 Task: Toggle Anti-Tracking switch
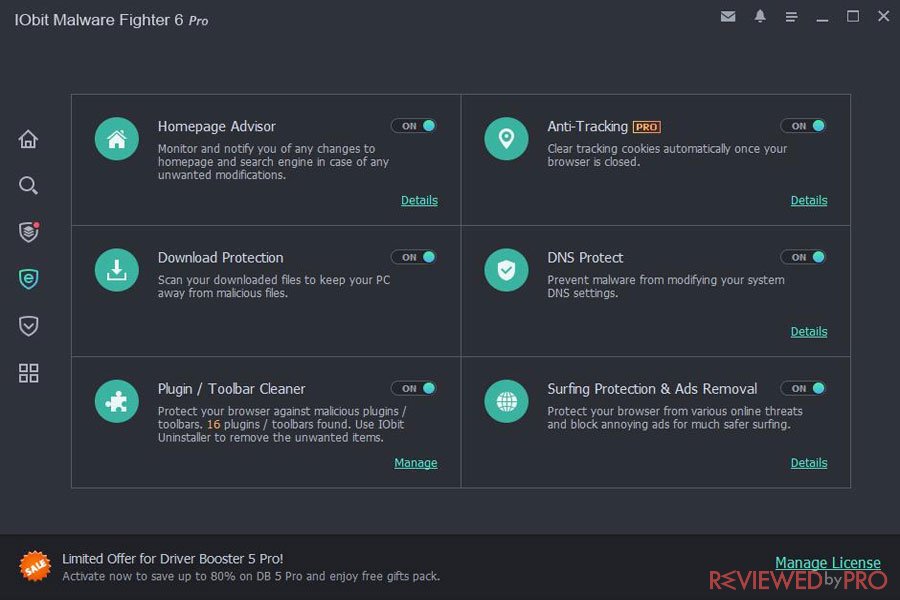804,126
